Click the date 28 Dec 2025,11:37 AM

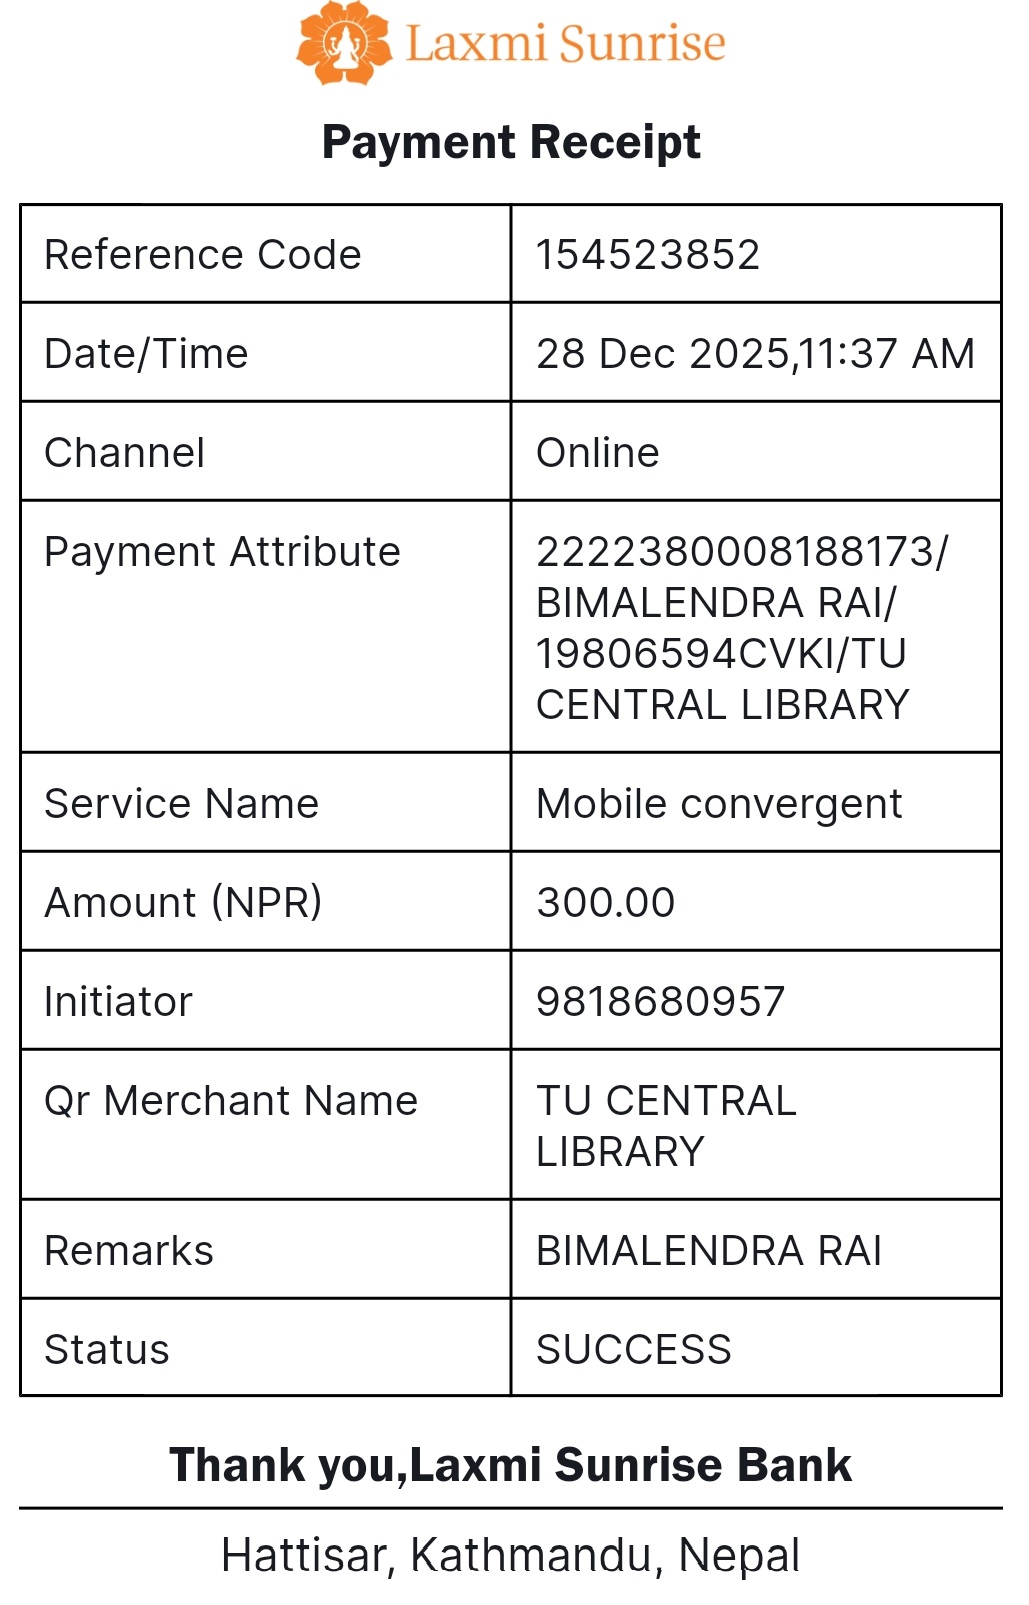[x=755, y=354]
